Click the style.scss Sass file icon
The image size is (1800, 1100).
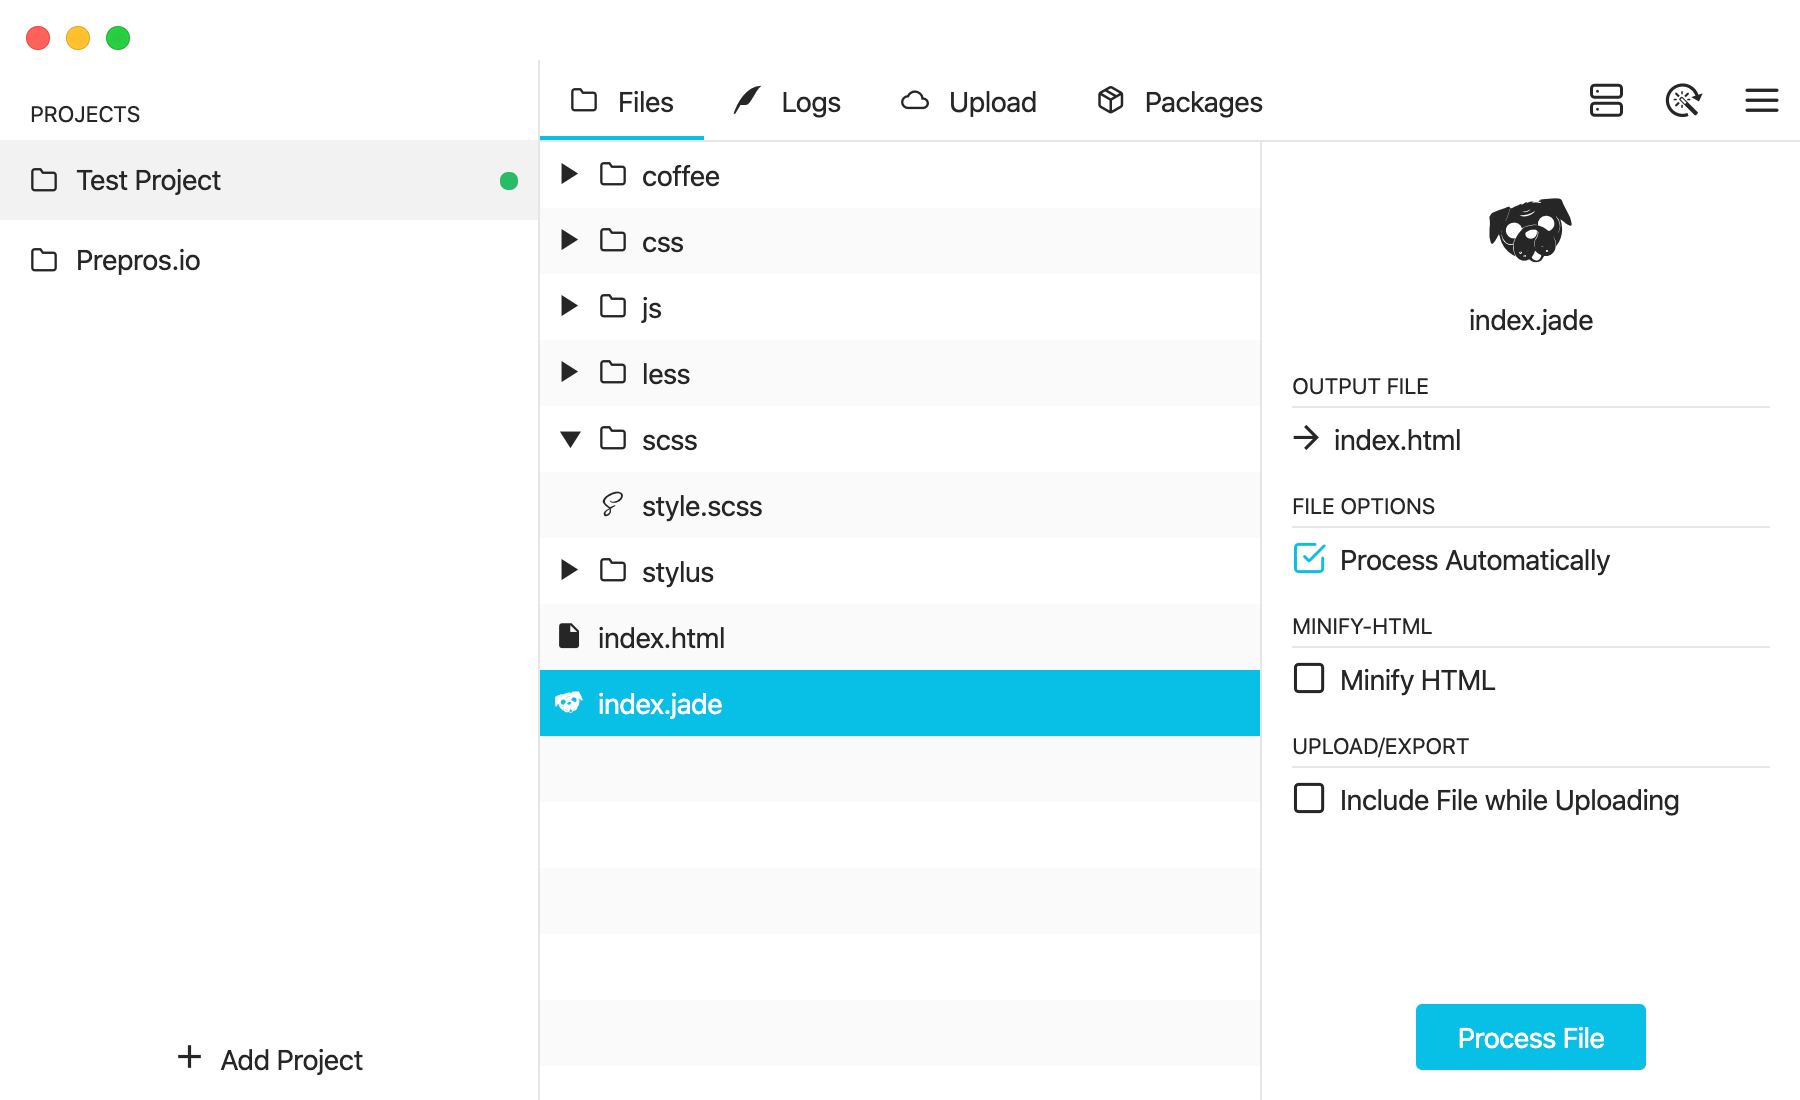612,505
